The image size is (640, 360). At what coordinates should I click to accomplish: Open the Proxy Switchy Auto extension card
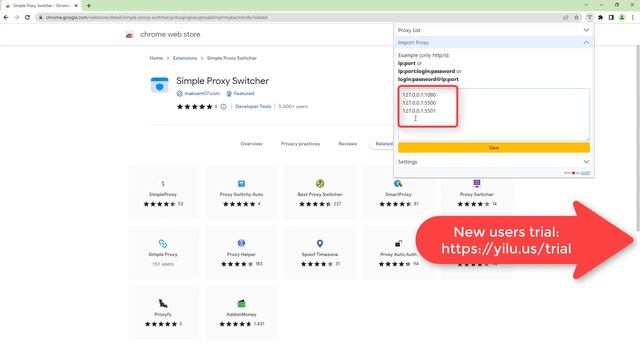241,193
